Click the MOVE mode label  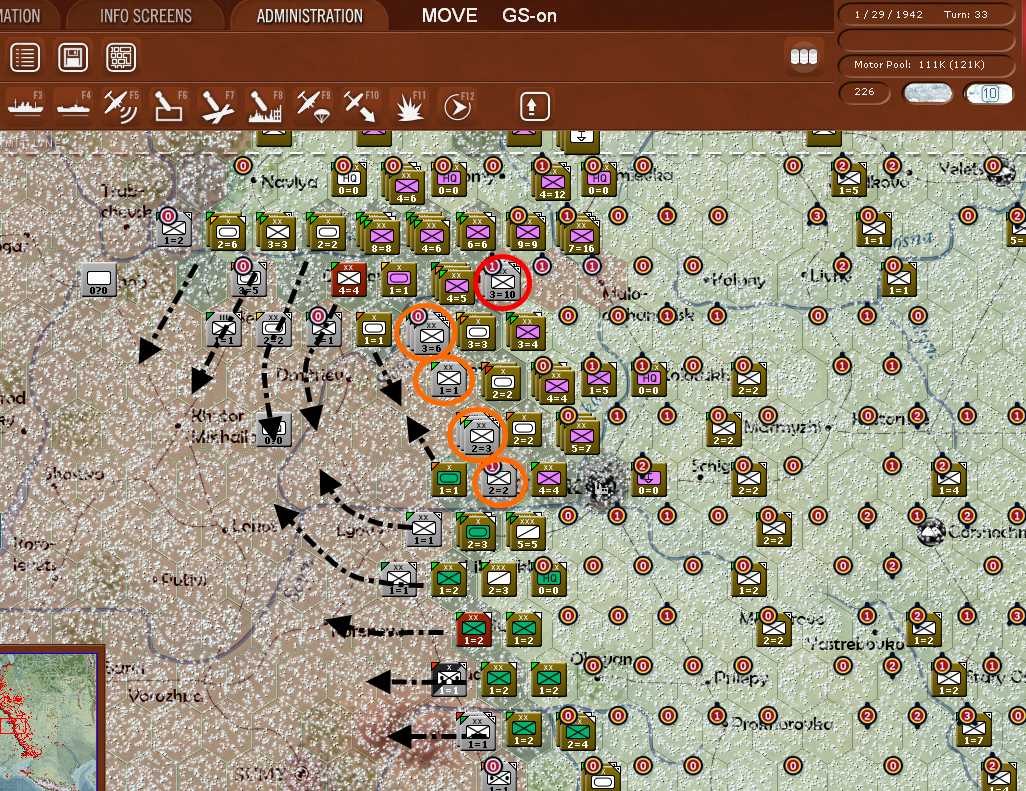[x=449, y=15]
